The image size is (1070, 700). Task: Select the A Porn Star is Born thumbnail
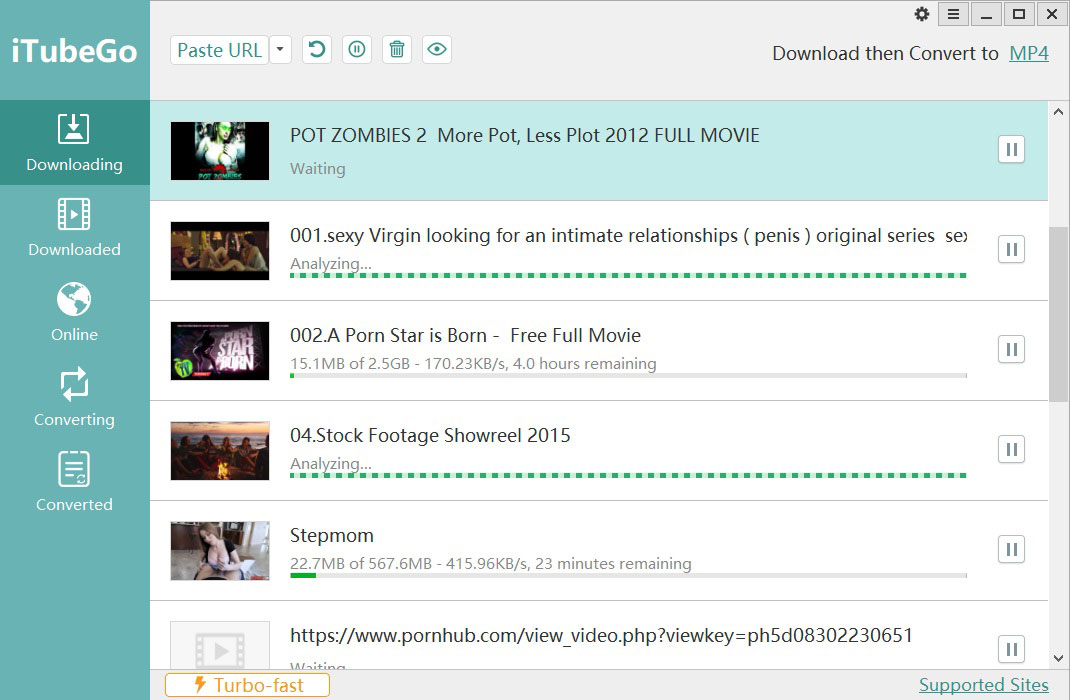tap(220, 351)
